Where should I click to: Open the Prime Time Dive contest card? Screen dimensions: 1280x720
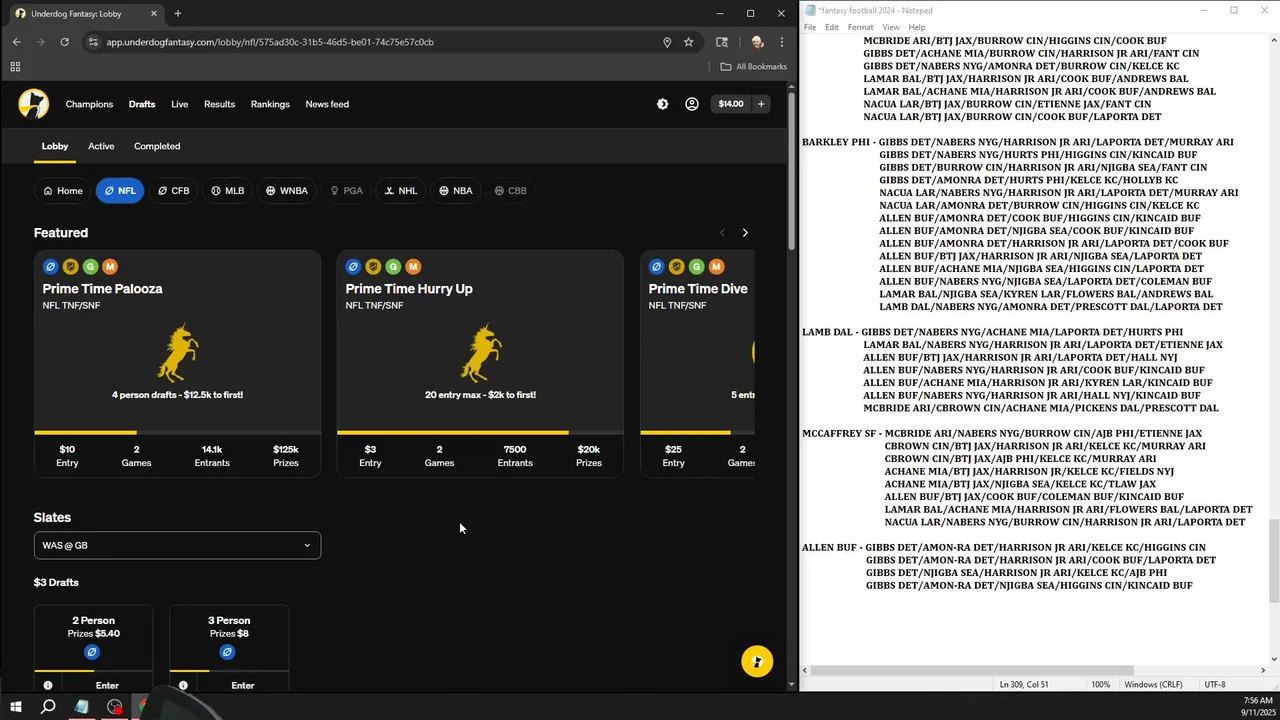[697, 363]
